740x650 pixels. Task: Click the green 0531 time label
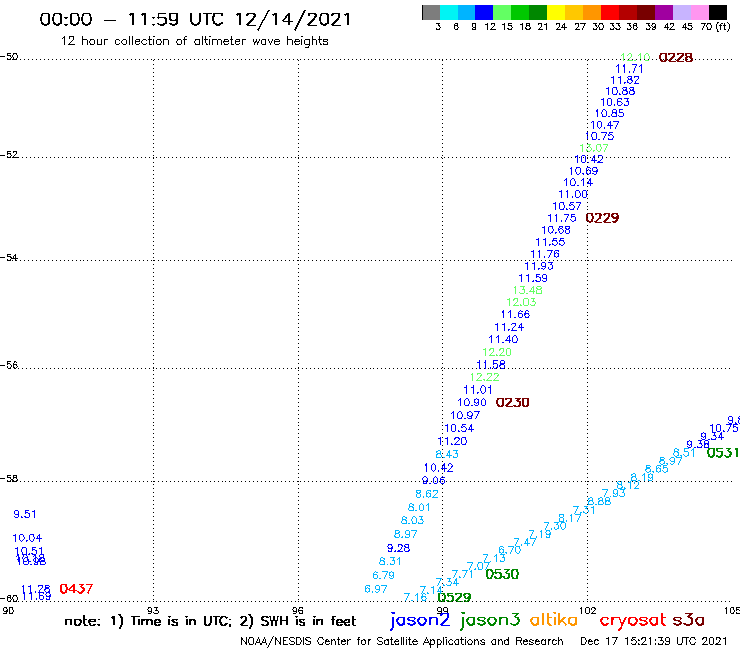point(723,453)
